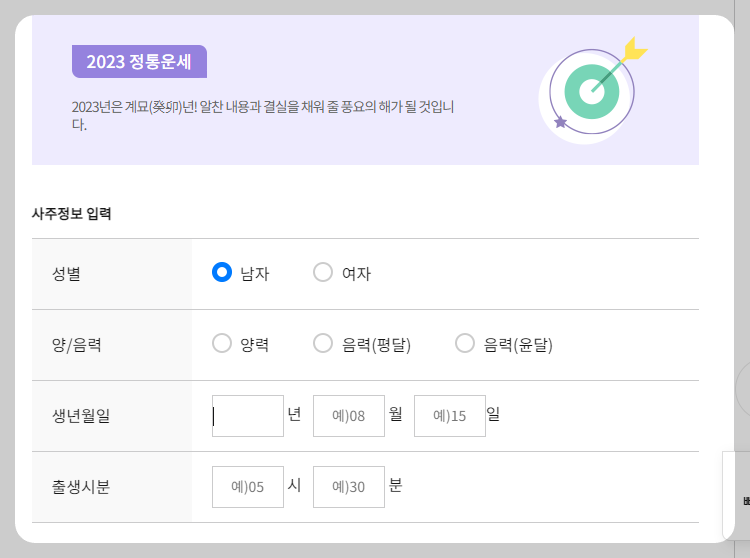
Task: Click the birth day field showing 예)15
Action: (x=450, y=416)
